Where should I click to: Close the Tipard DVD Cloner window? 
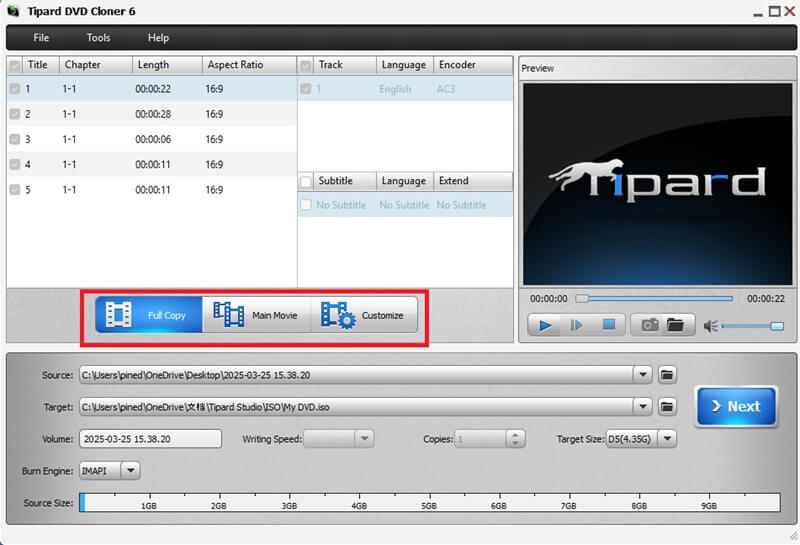tap(790, 11)
